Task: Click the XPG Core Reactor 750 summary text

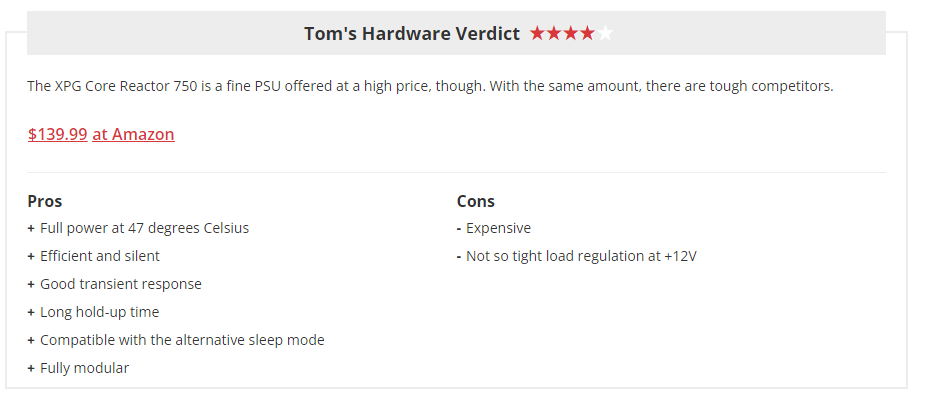Action: click(x=430, y=86)
